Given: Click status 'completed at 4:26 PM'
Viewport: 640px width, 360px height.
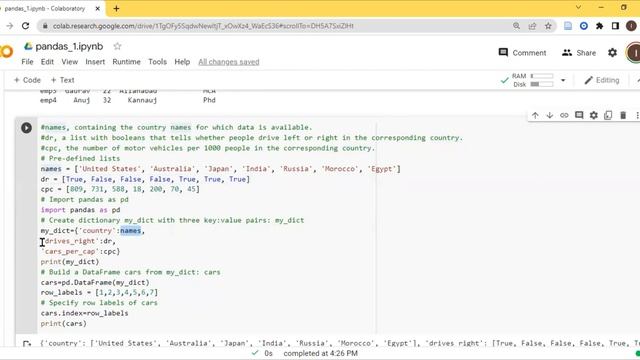Looking at the screenshot, I should point(320,353).
